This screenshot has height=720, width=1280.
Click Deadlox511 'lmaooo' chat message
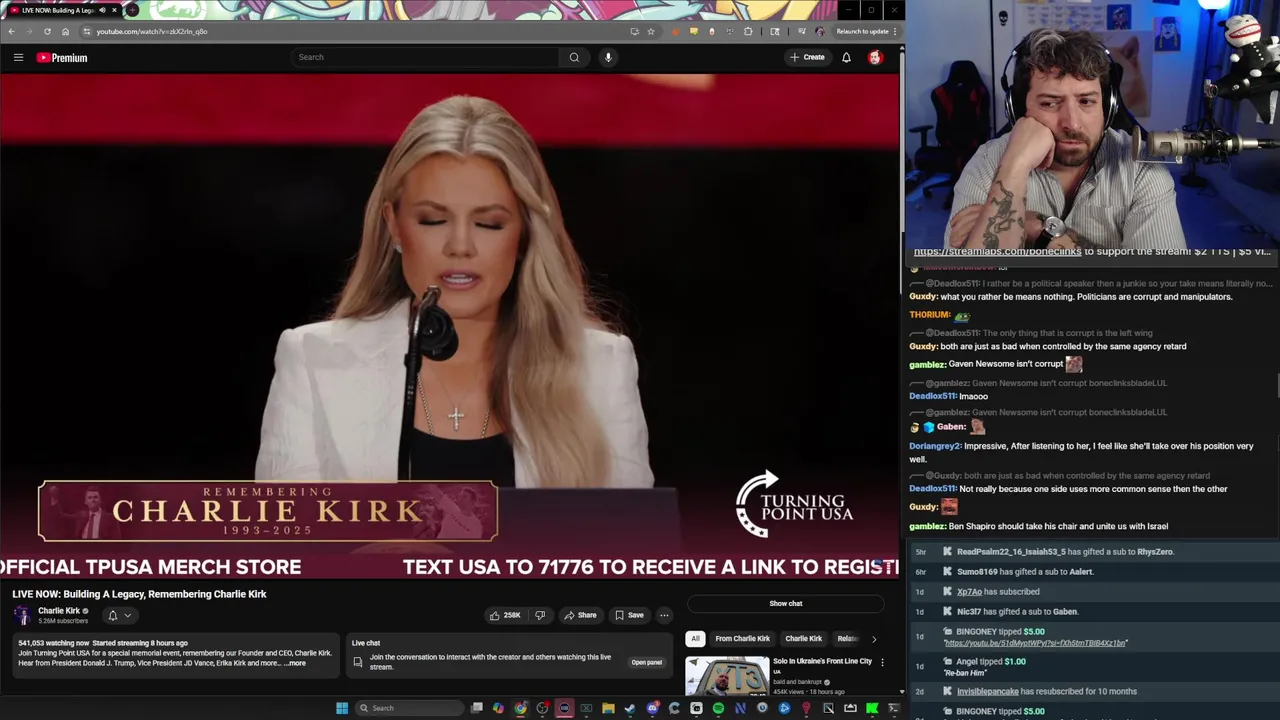948,396
